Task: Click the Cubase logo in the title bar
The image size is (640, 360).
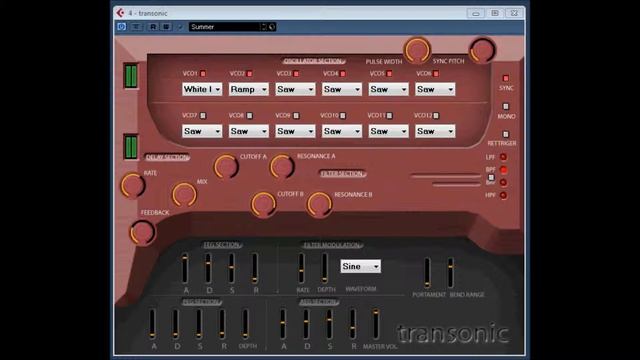Action: click(x=120, y=13)
